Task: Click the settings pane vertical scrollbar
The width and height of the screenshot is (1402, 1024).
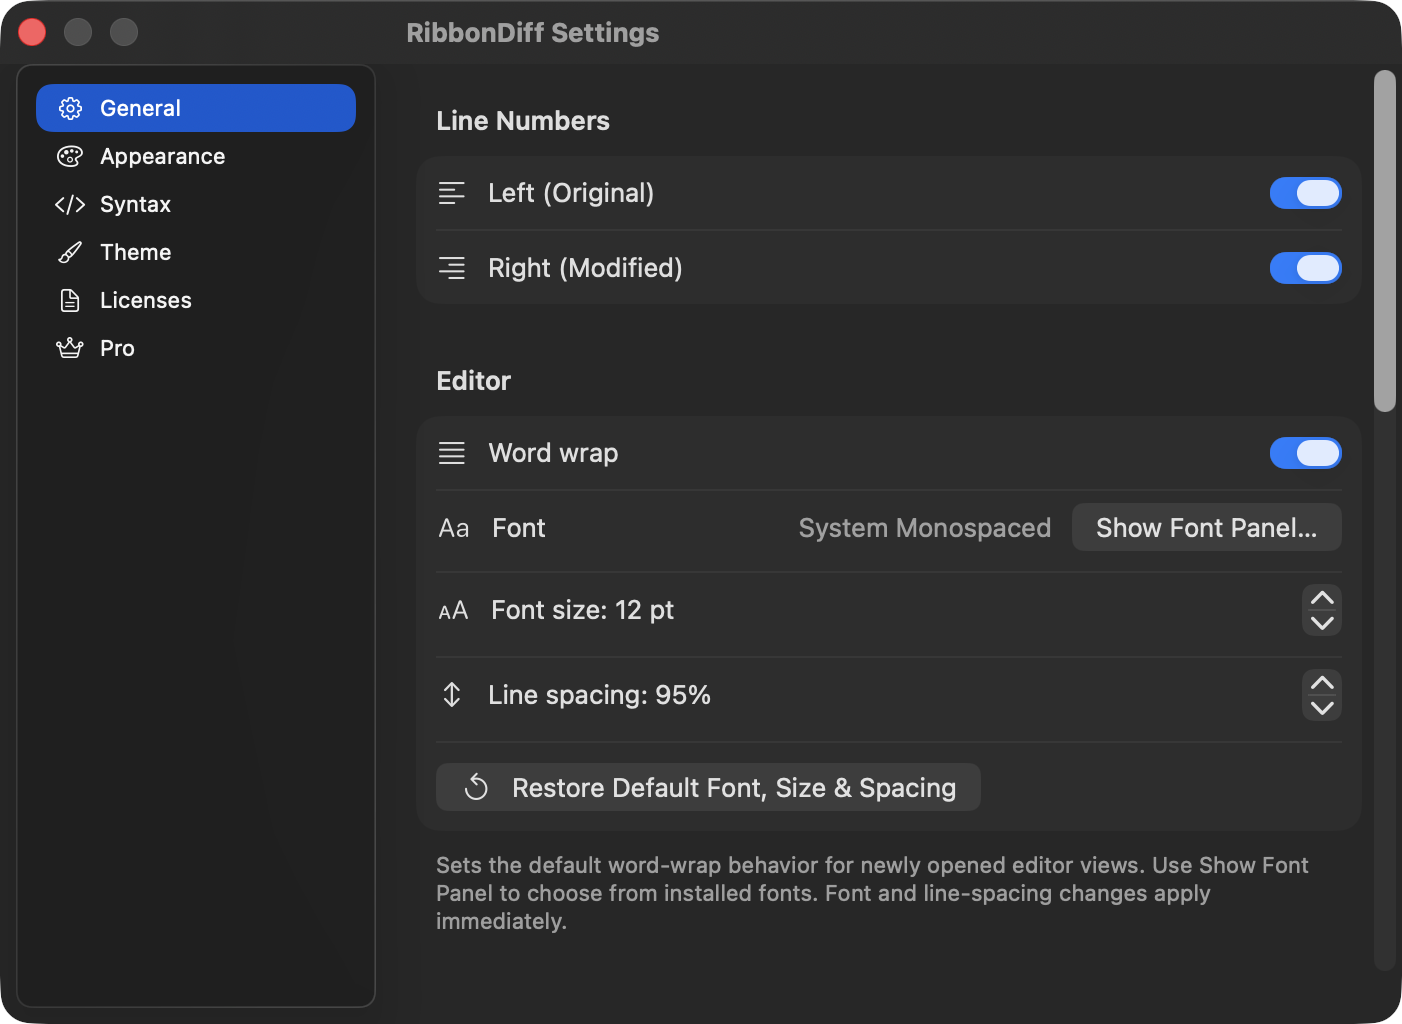Action: coord(1384,241)
